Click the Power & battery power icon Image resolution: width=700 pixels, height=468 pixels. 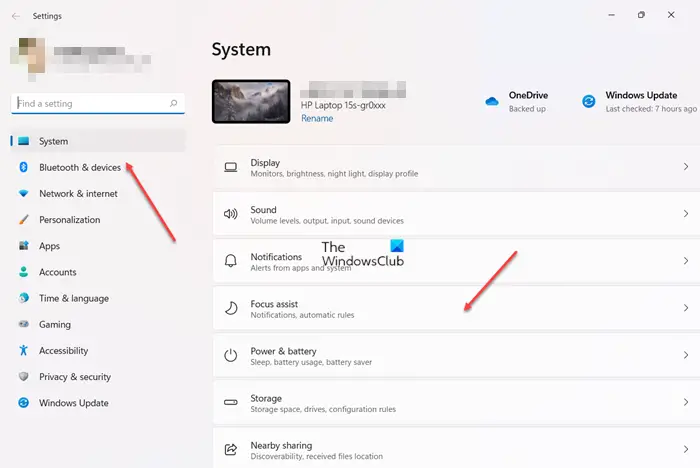coord(231,355)
